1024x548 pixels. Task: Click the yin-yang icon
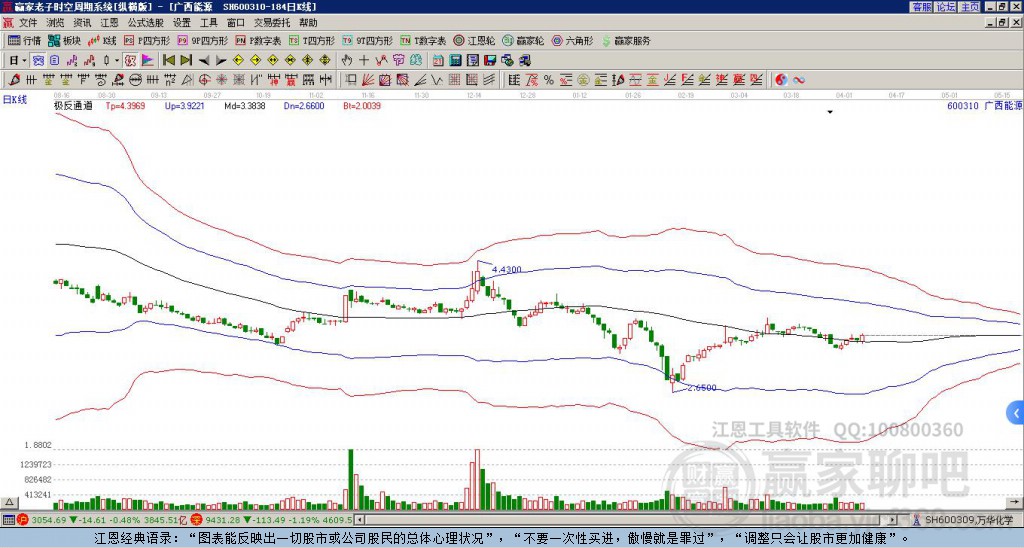(x=781, y=80)
